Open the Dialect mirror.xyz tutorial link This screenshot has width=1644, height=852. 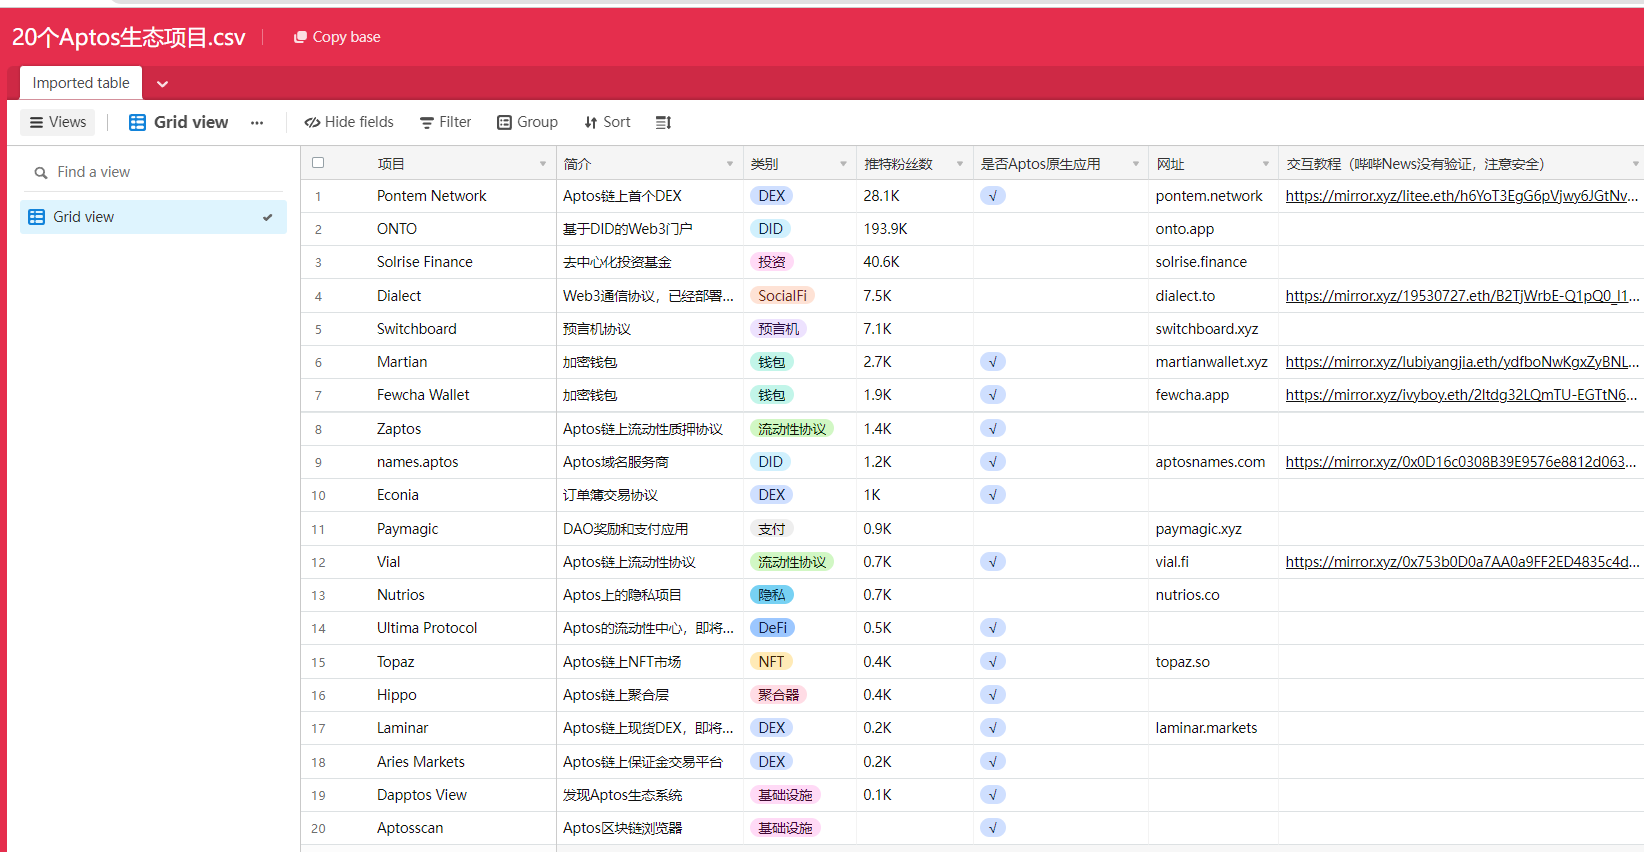coord(1462,296)
